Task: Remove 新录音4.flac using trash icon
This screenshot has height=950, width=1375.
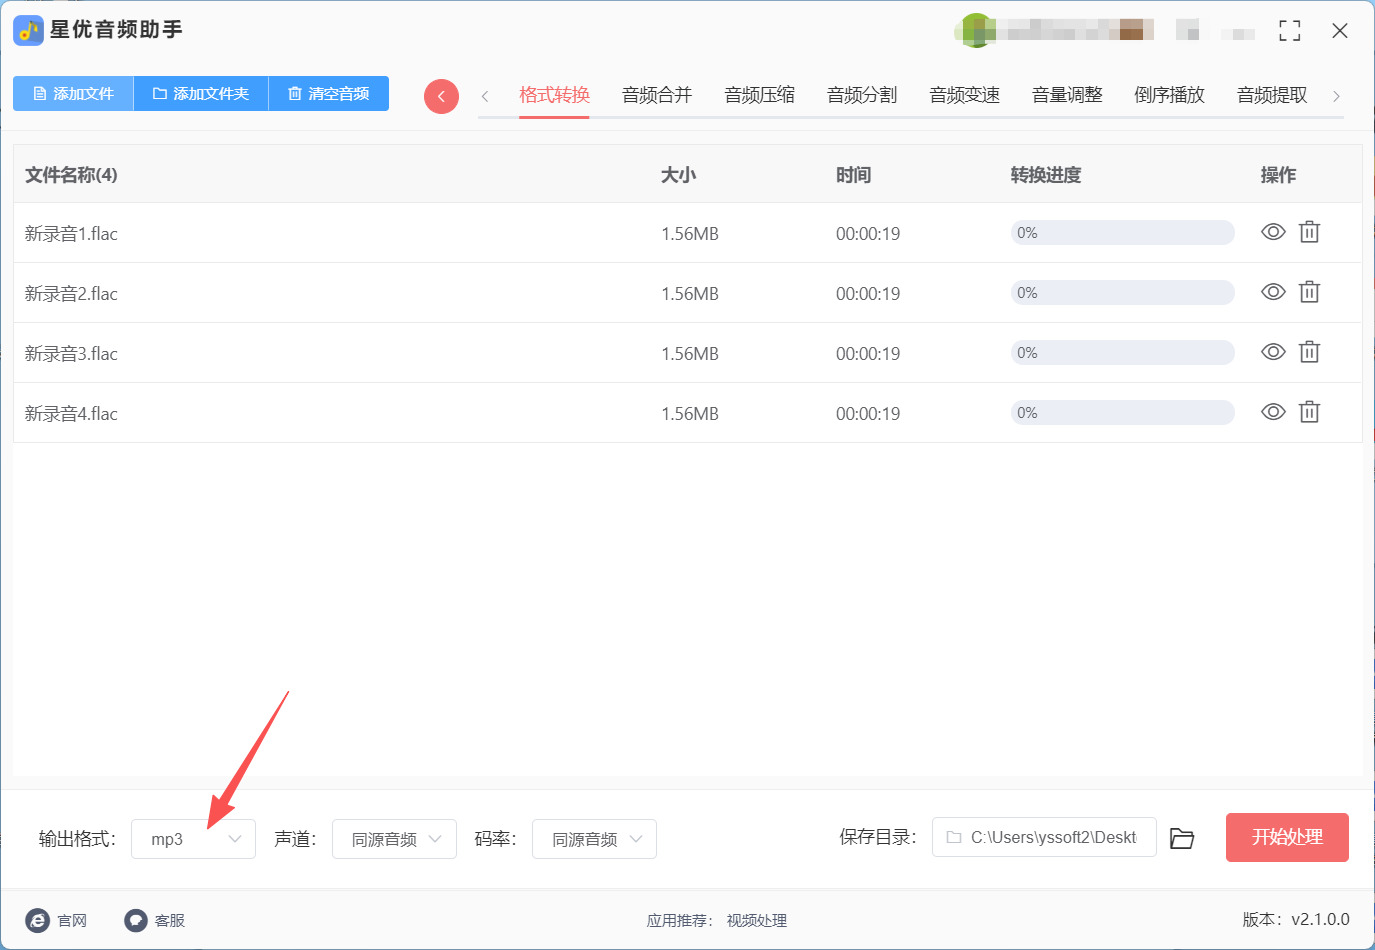Action: pos(1309,413)
